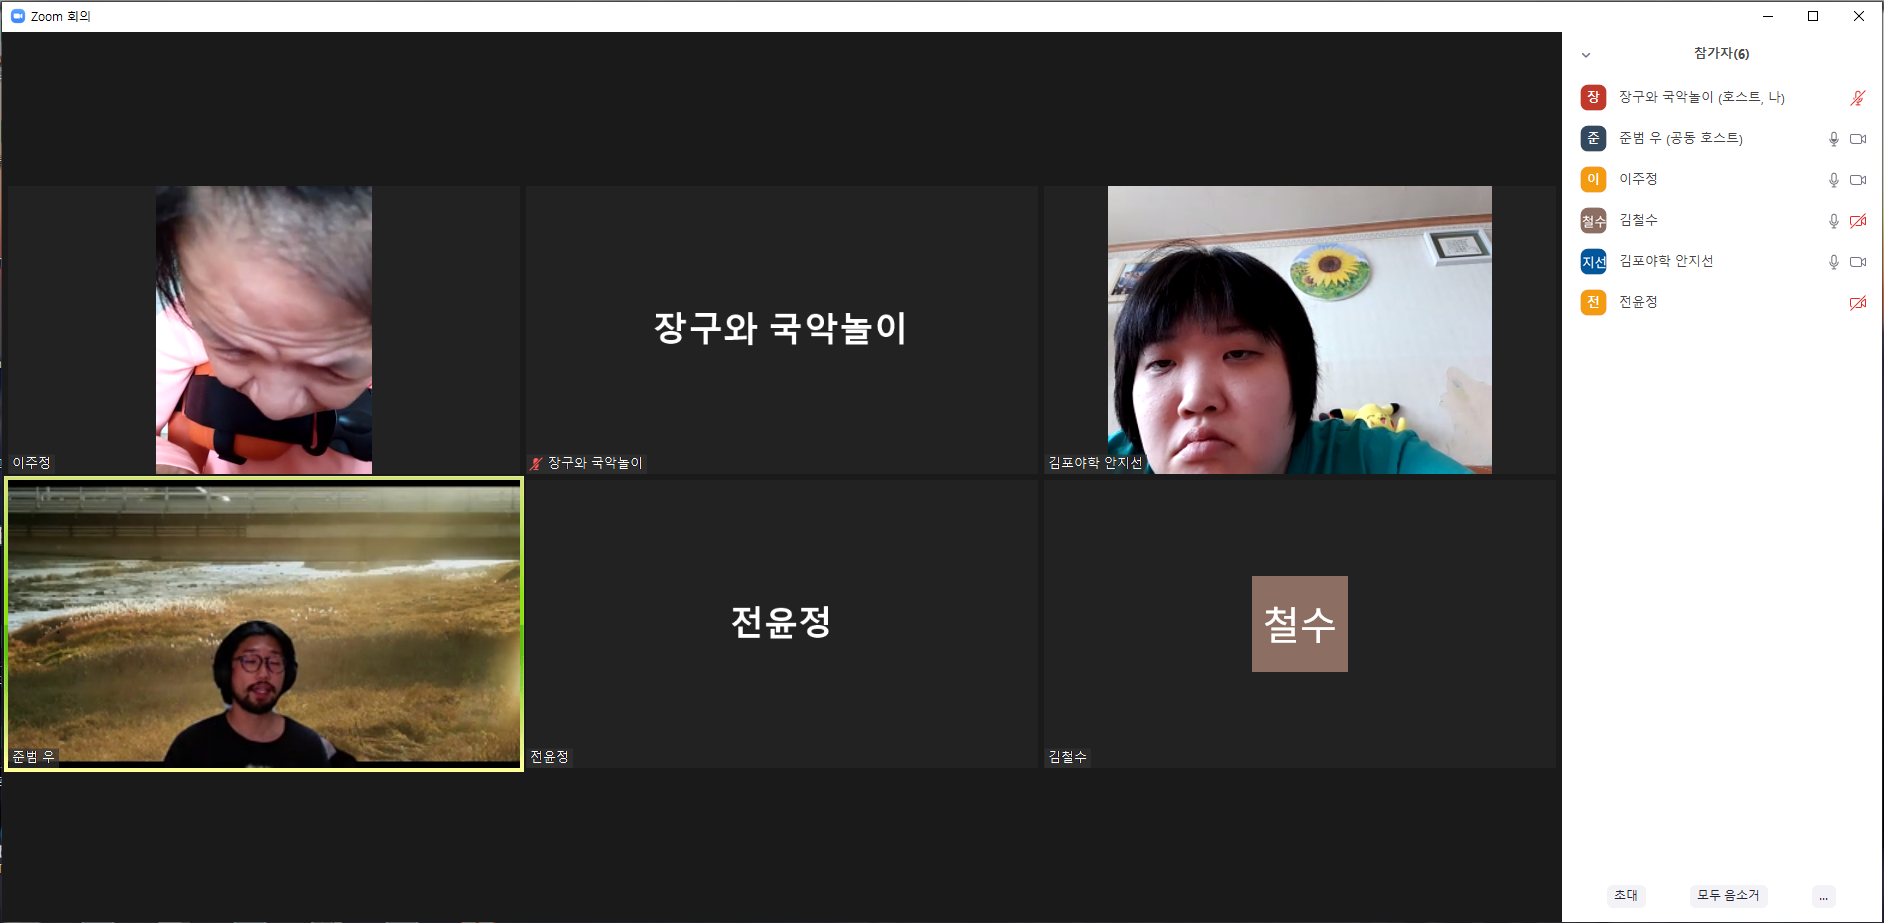
Task: Toggle 준범 우 camera icon in participants list
Action: click(1858, 139)
